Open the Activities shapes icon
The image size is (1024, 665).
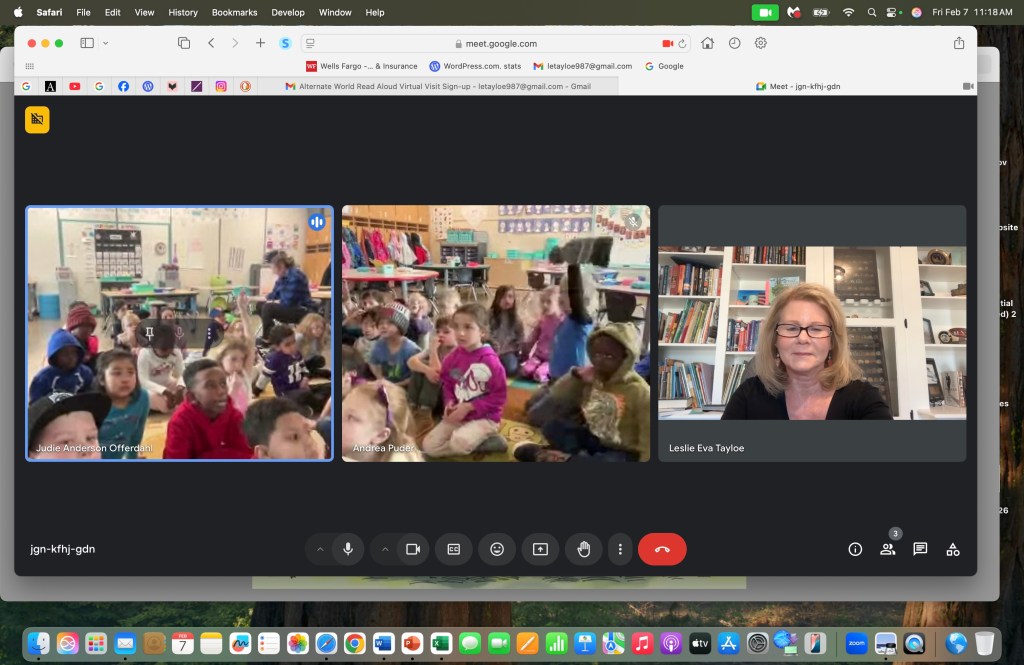[953, 549]
